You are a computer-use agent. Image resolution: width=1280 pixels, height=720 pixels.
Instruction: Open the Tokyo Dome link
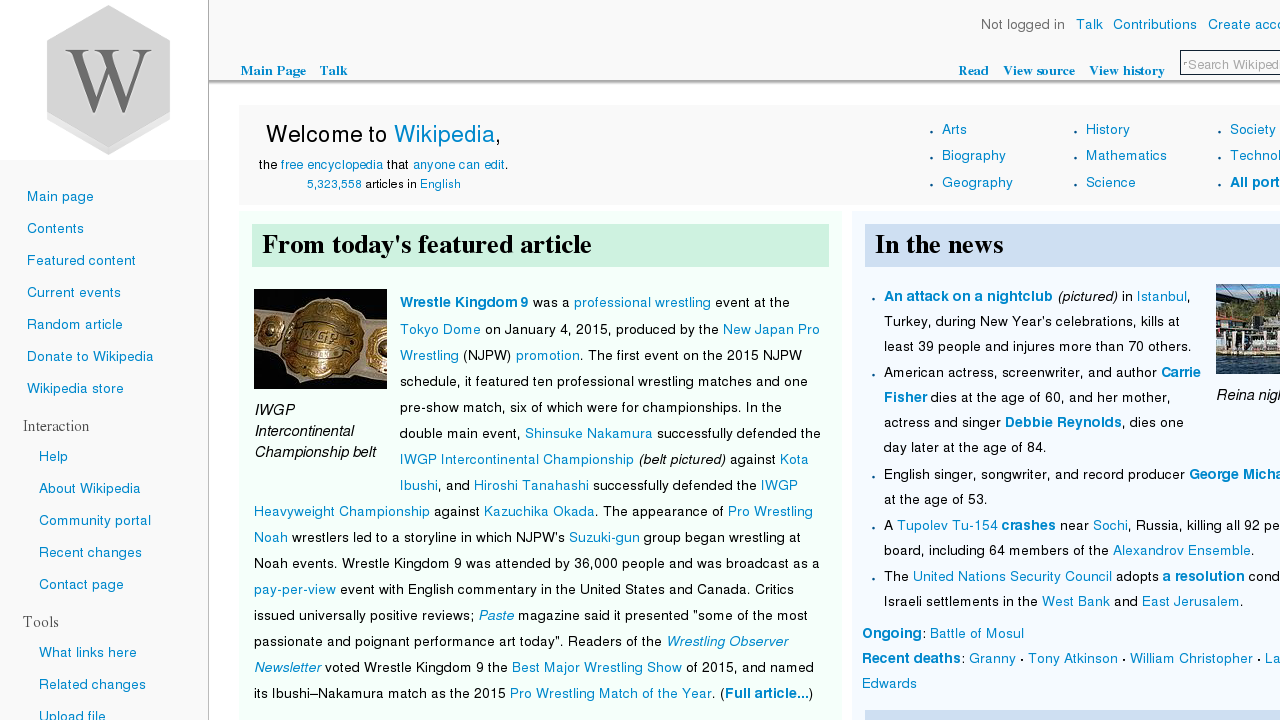tap(440, 329)
